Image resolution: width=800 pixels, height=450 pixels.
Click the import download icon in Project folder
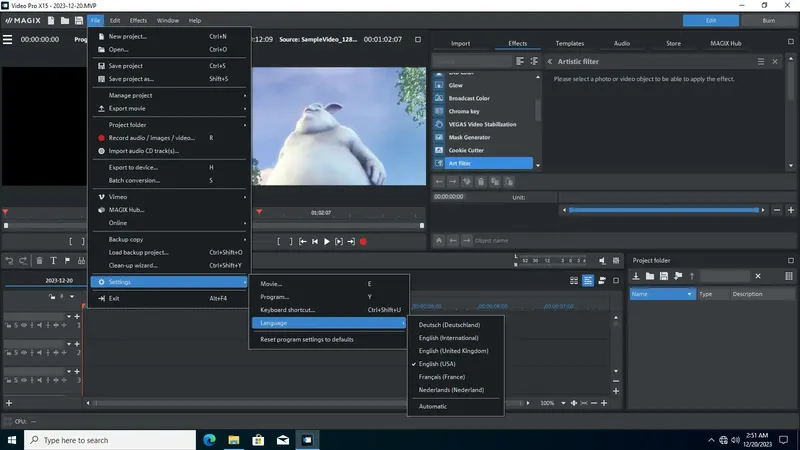(635, 276)
